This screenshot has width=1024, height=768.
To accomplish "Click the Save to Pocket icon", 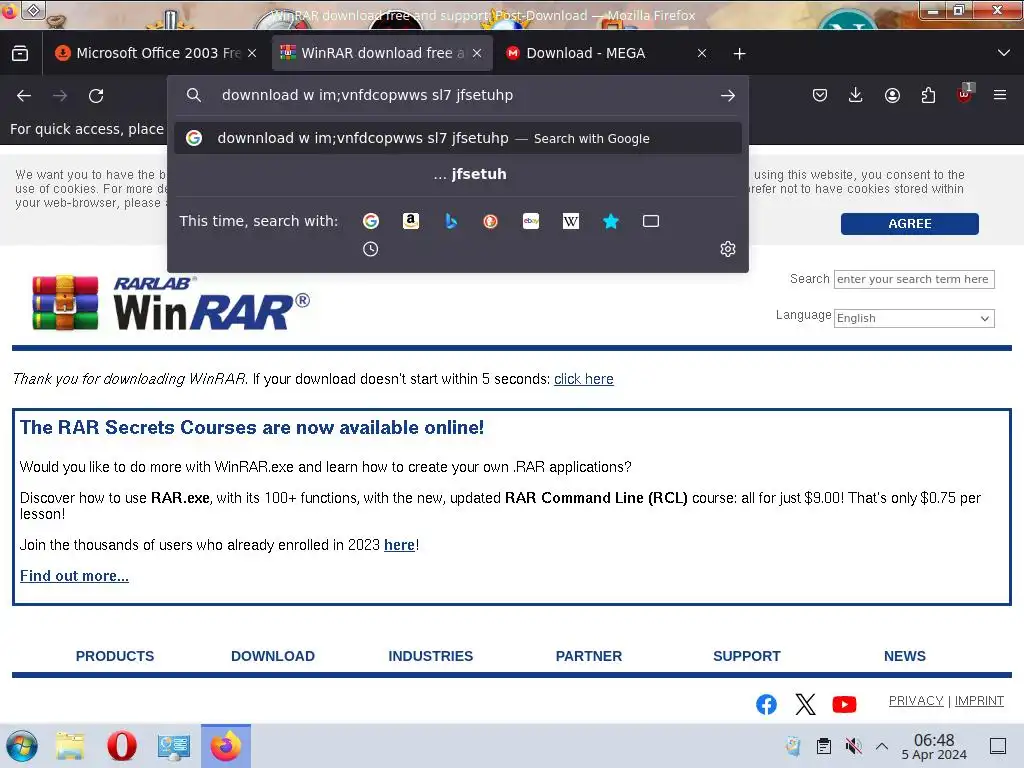I will click(820, 95).
